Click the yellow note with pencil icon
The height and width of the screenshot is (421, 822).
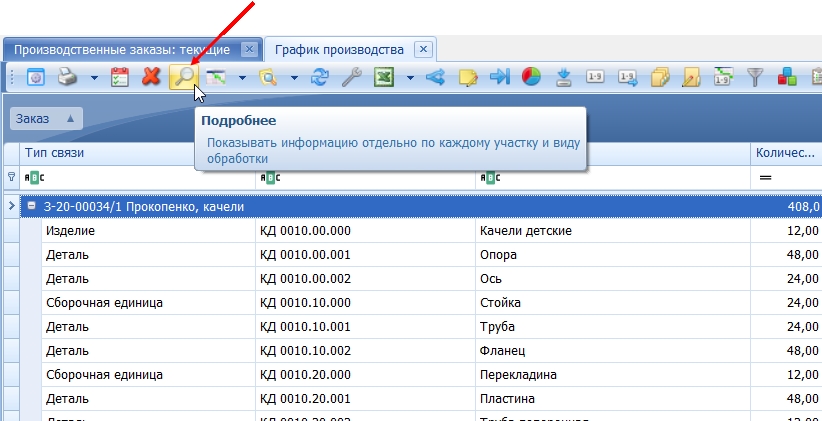468,78
